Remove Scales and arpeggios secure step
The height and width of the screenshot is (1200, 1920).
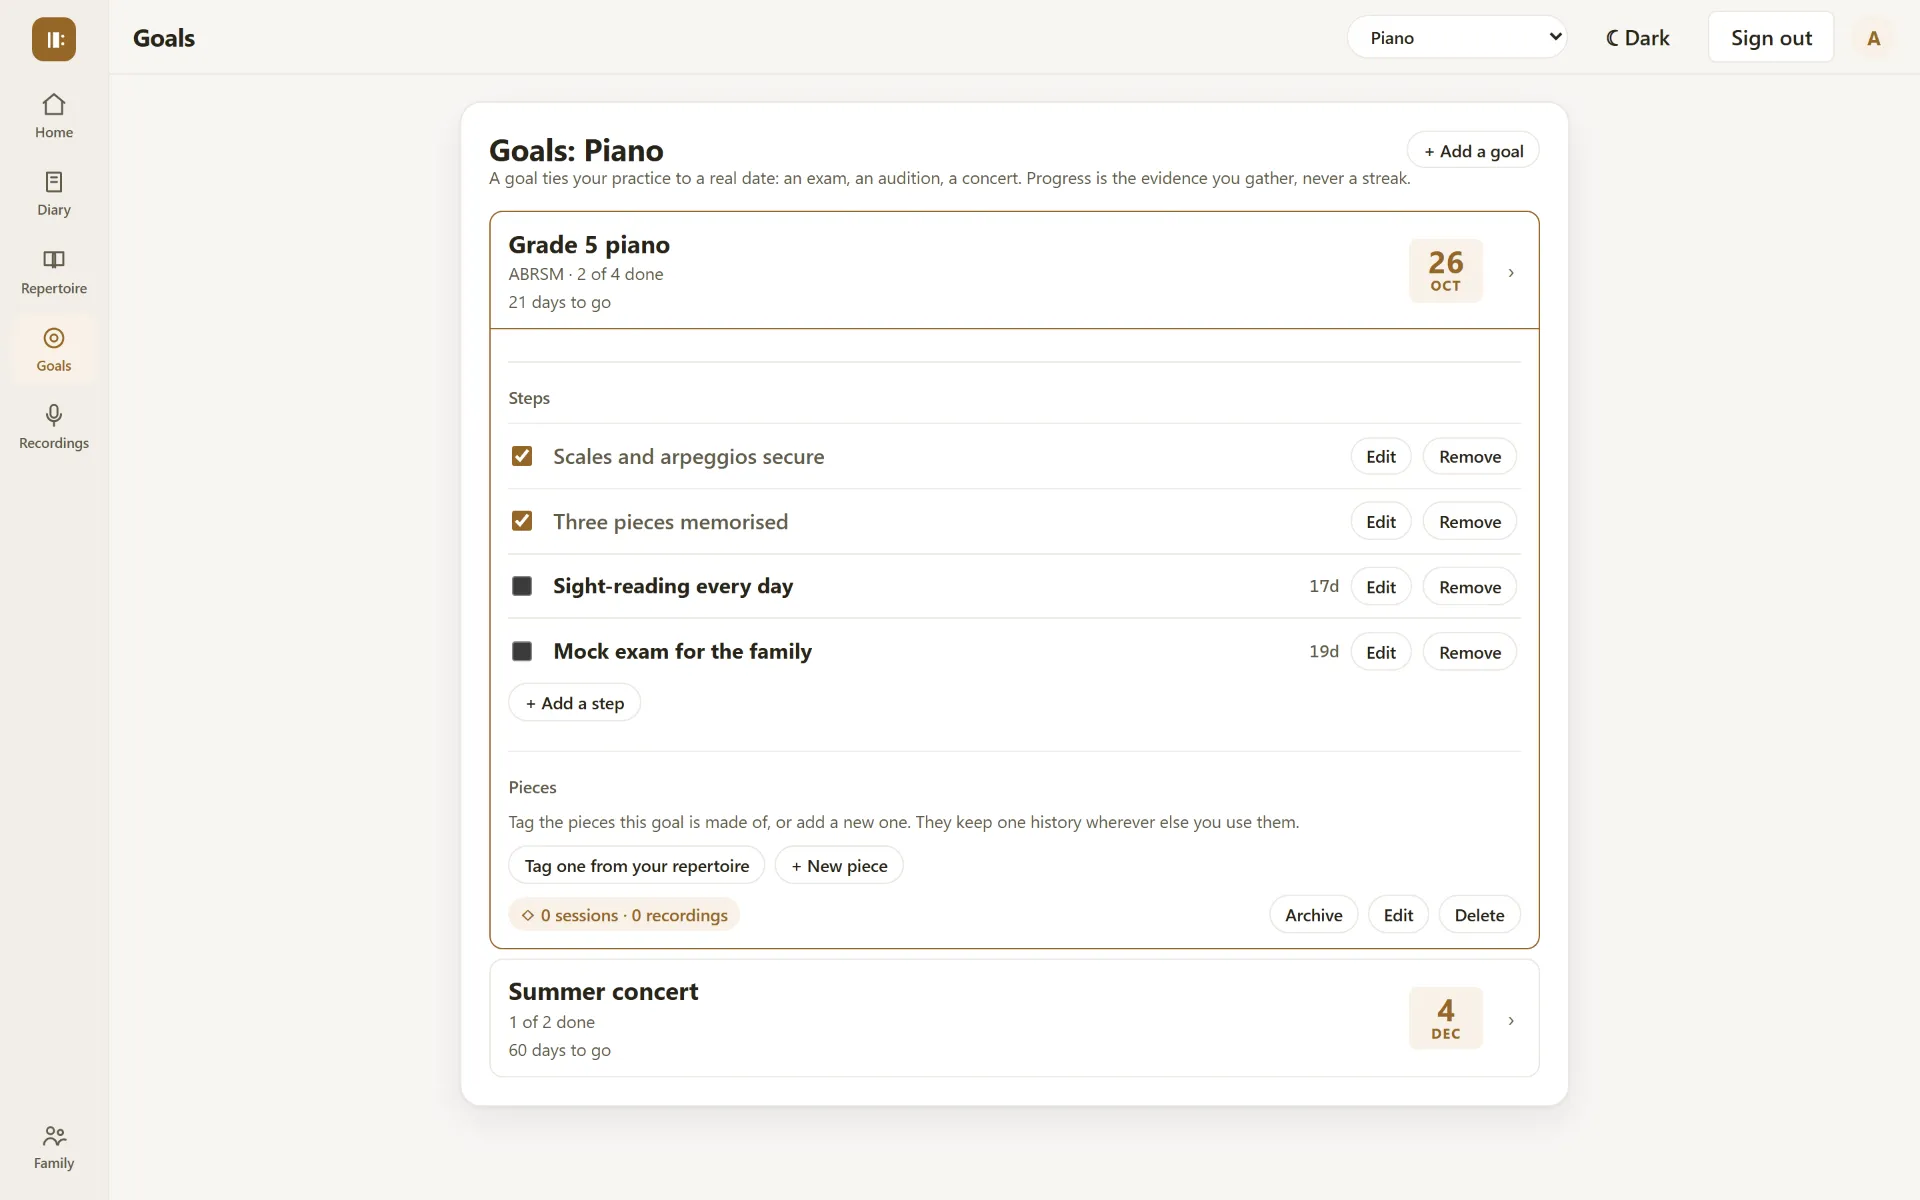tap(1470, 456)
